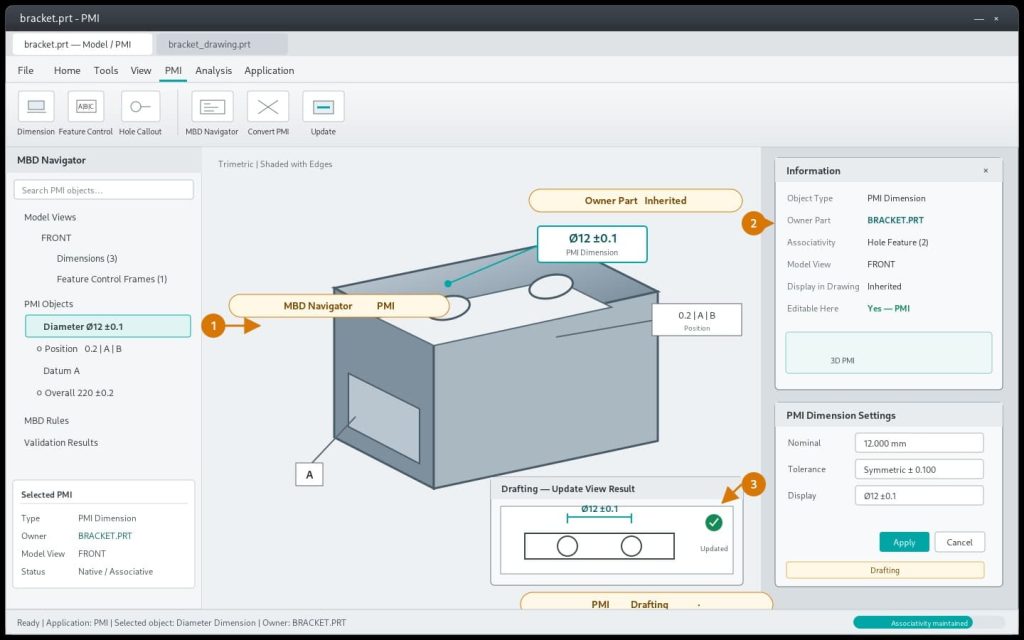Click the datum A label in viewport
This screenshot has width=1024, height=640.
[310, 474]
